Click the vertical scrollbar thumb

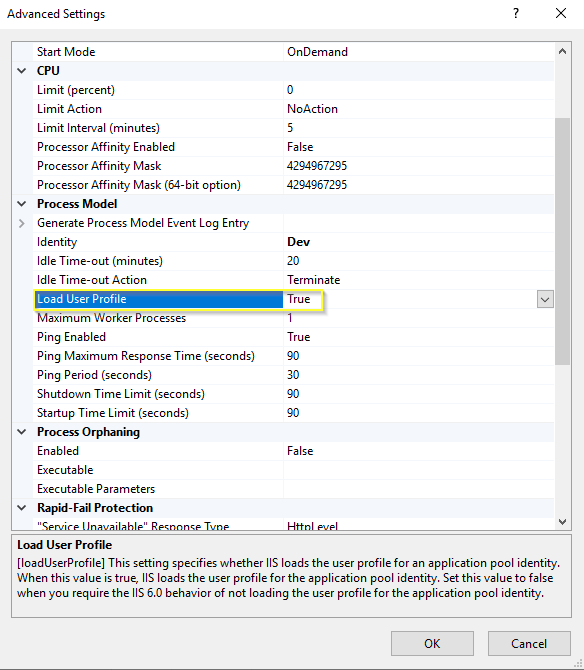pos(563,241)
